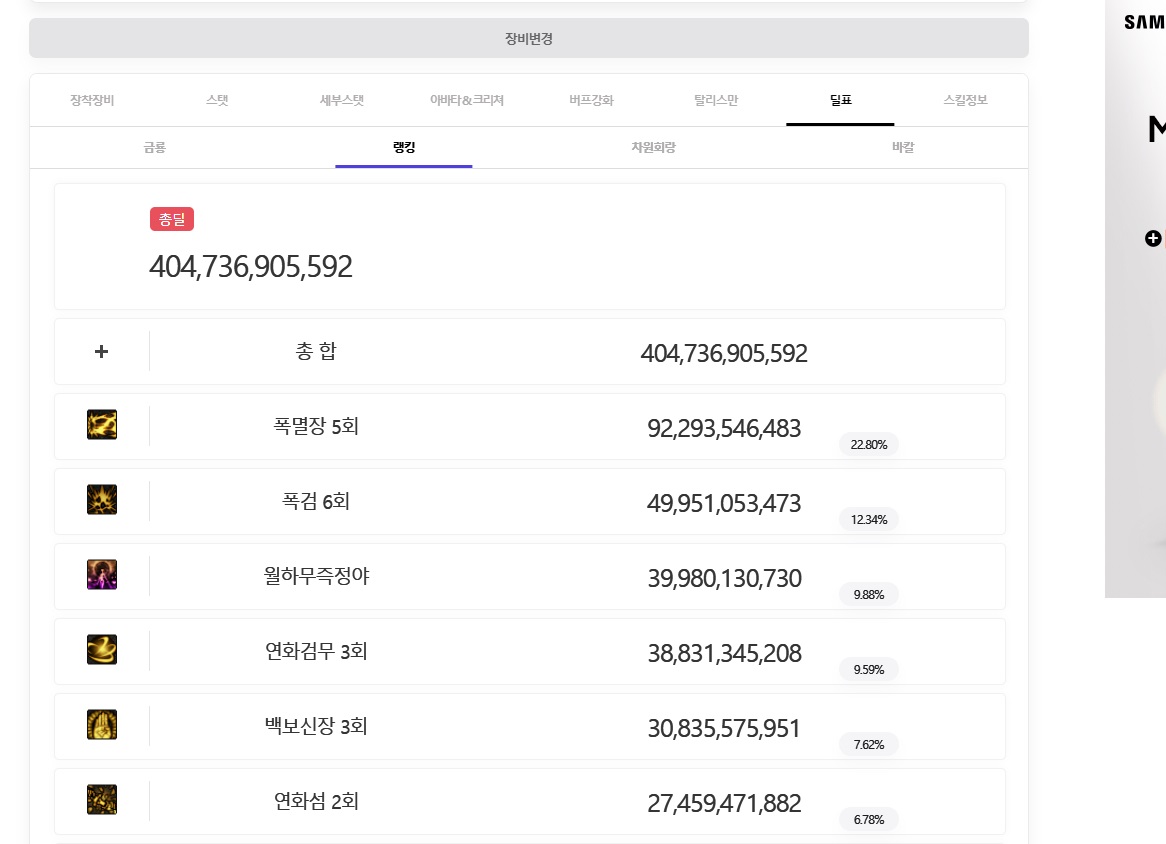Click the 월하무즉정야 skill icon

point(102,575)
